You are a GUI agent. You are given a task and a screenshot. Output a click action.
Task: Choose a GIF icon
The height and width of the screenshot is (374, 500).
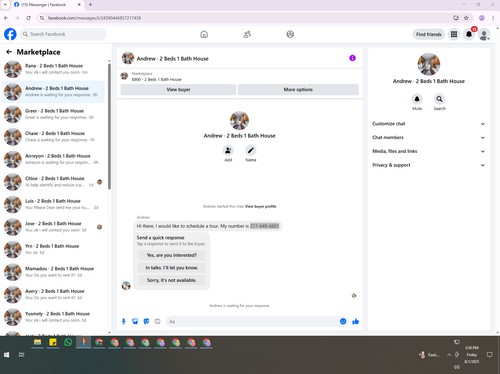coord(157,321)
